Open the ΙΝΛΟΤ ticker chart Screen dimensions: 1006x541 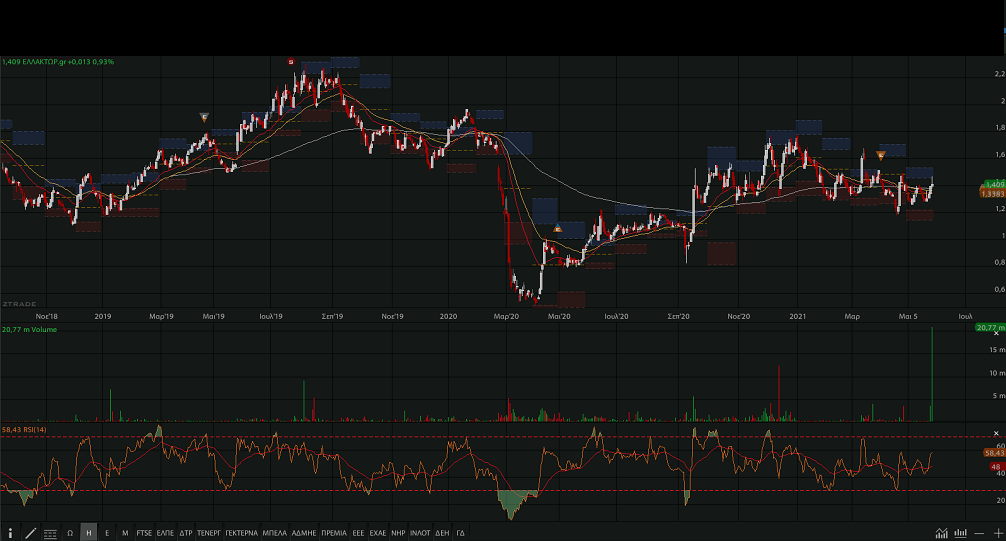pos(420,533)
